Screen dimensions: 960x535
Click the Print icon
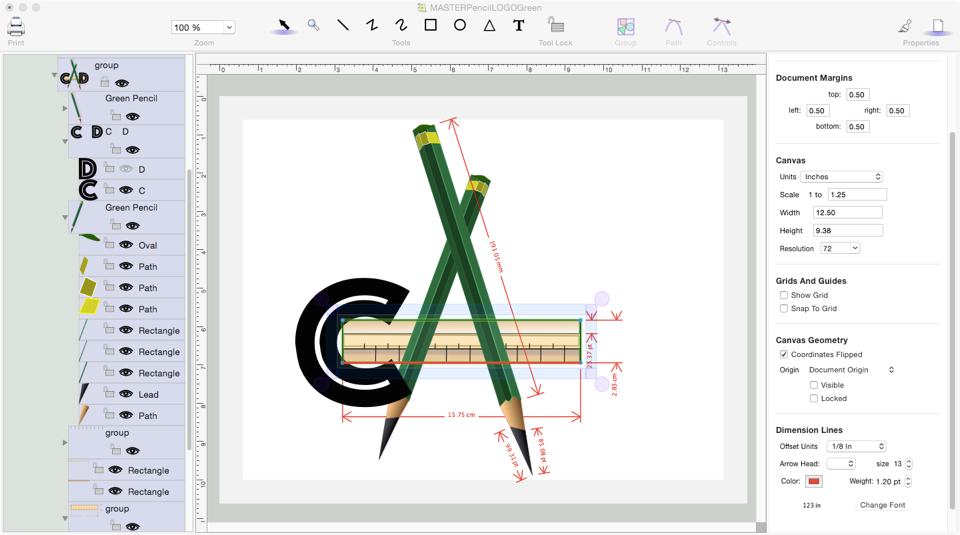tap(16, 27)
